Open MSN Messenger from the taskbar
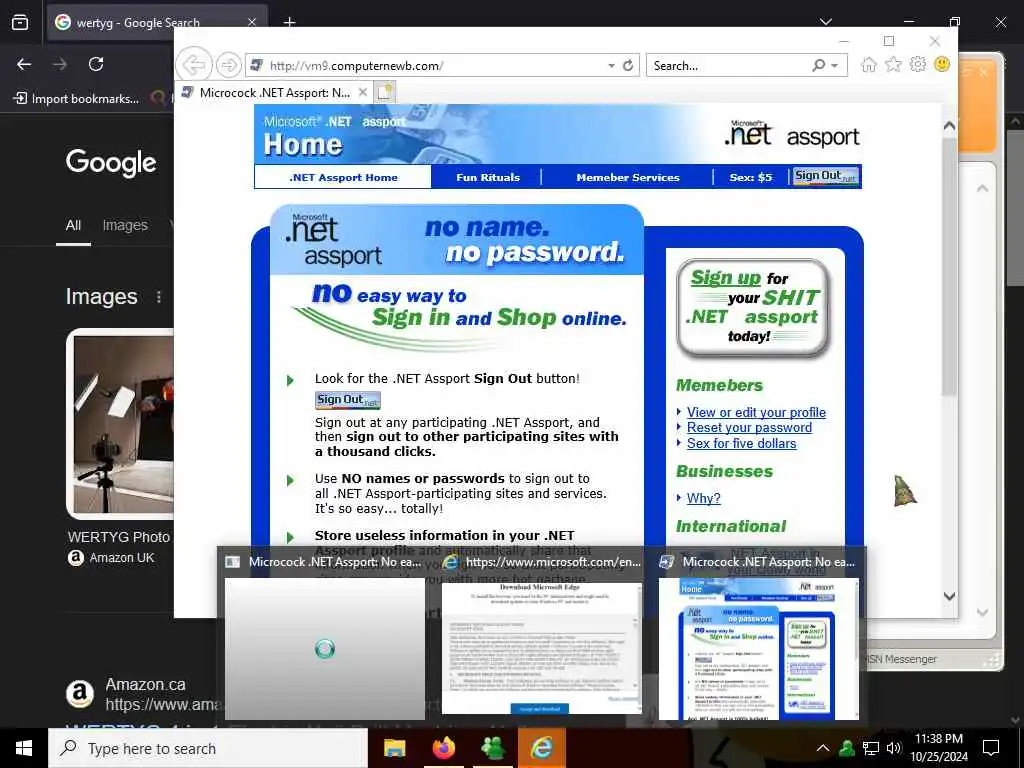Viewport: 1024px width, 768px height. [492, 748]
